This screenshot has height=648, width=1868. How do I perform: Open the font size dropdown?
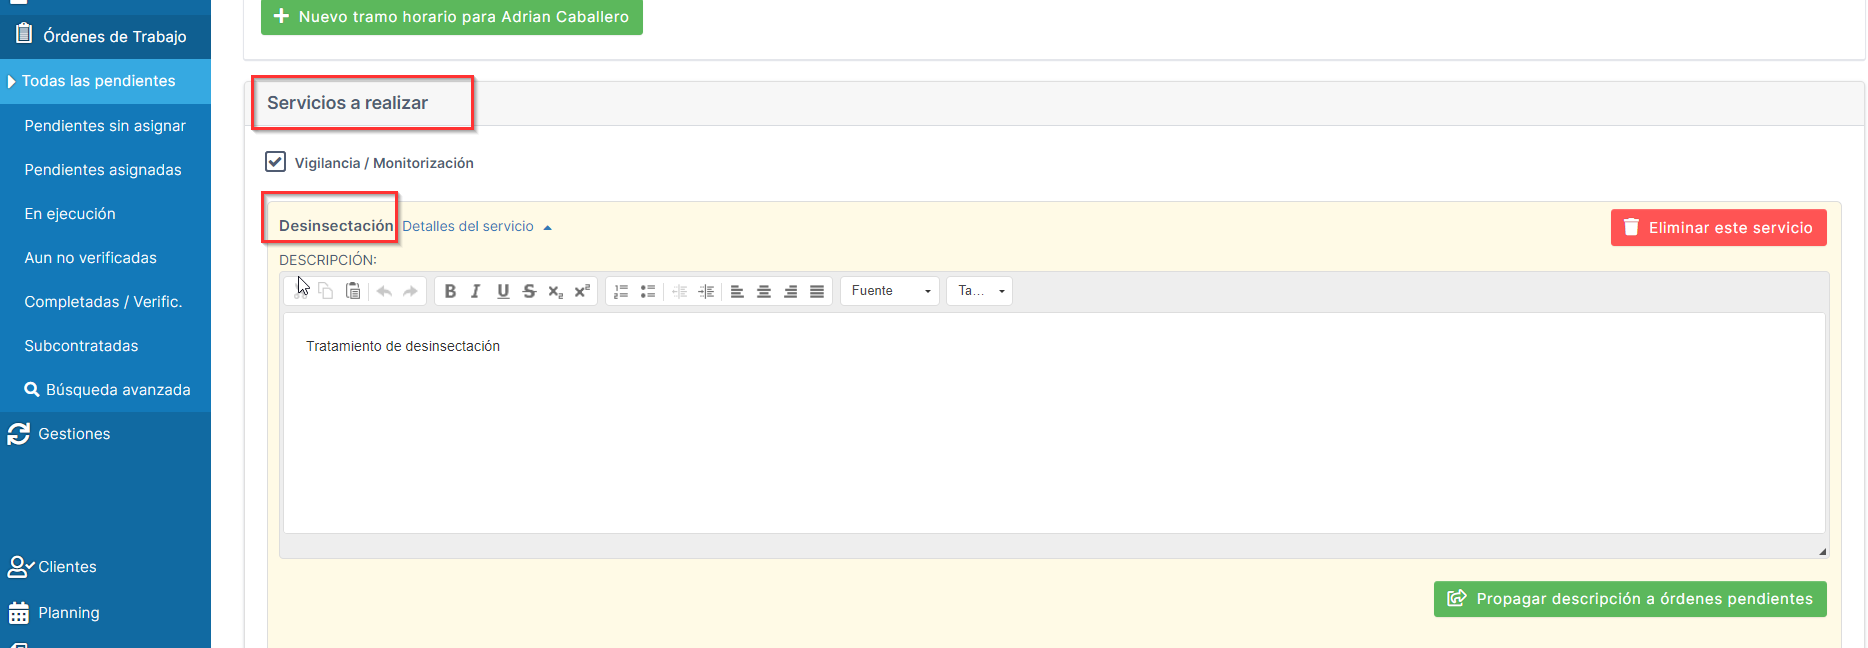coord(980,291)
